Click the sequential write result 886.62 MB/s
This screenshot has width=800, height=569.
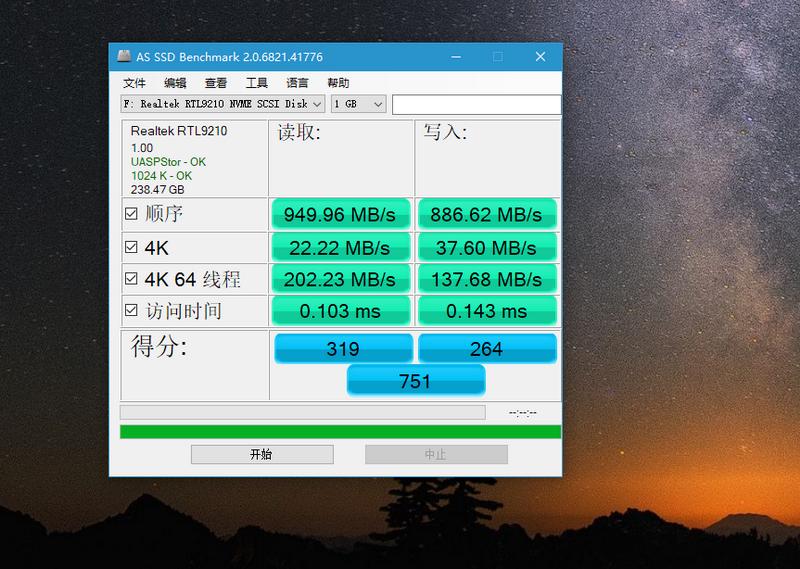click(x=487, y=214)
